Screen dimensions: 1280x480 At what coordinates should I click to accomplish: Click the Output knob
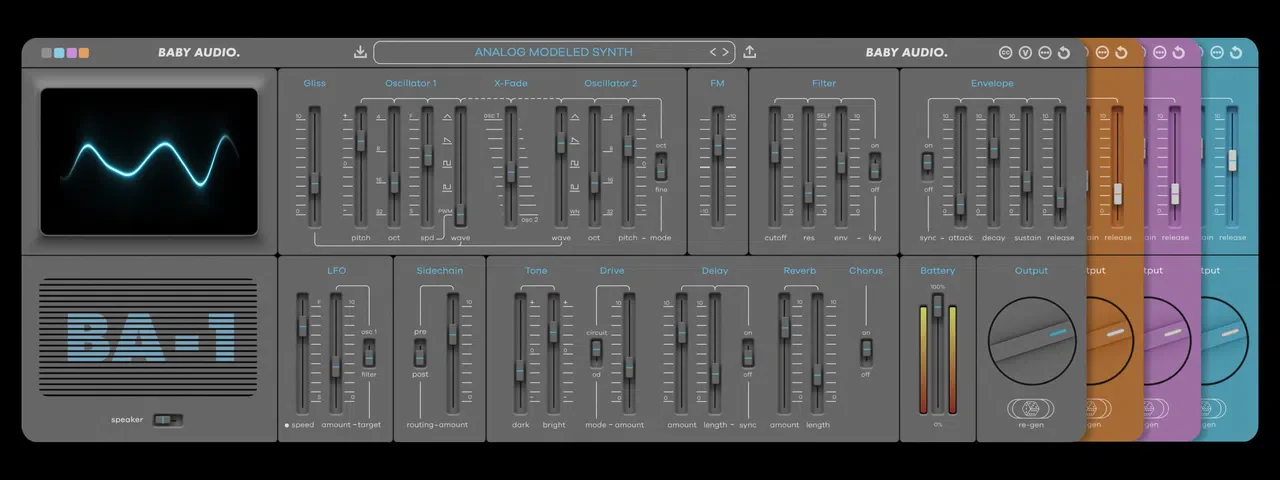click(1031, 337)
